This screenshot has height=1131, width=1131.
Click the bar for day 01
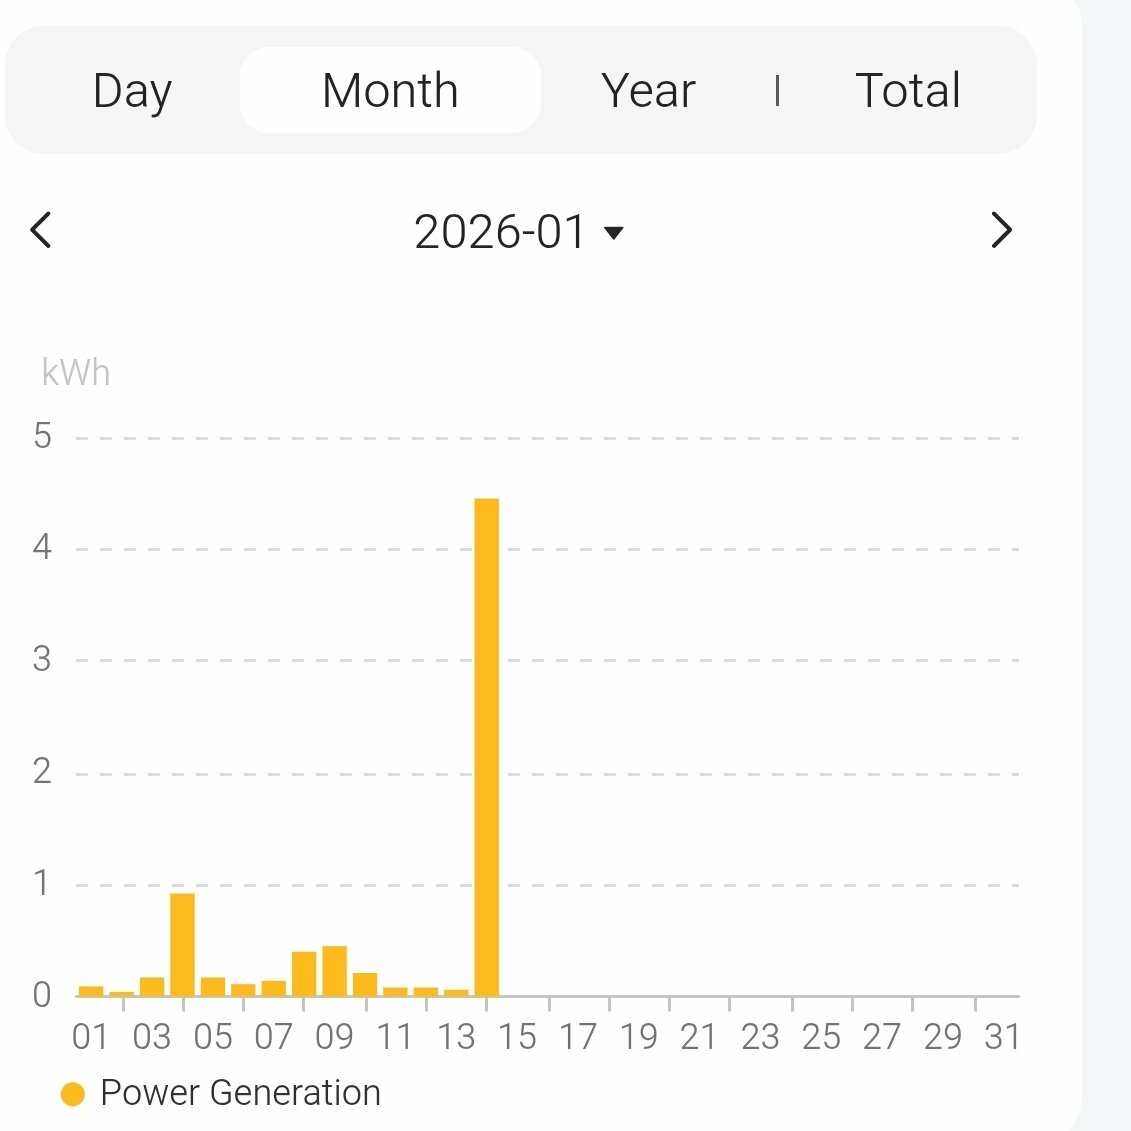click(x=91, y=991)
